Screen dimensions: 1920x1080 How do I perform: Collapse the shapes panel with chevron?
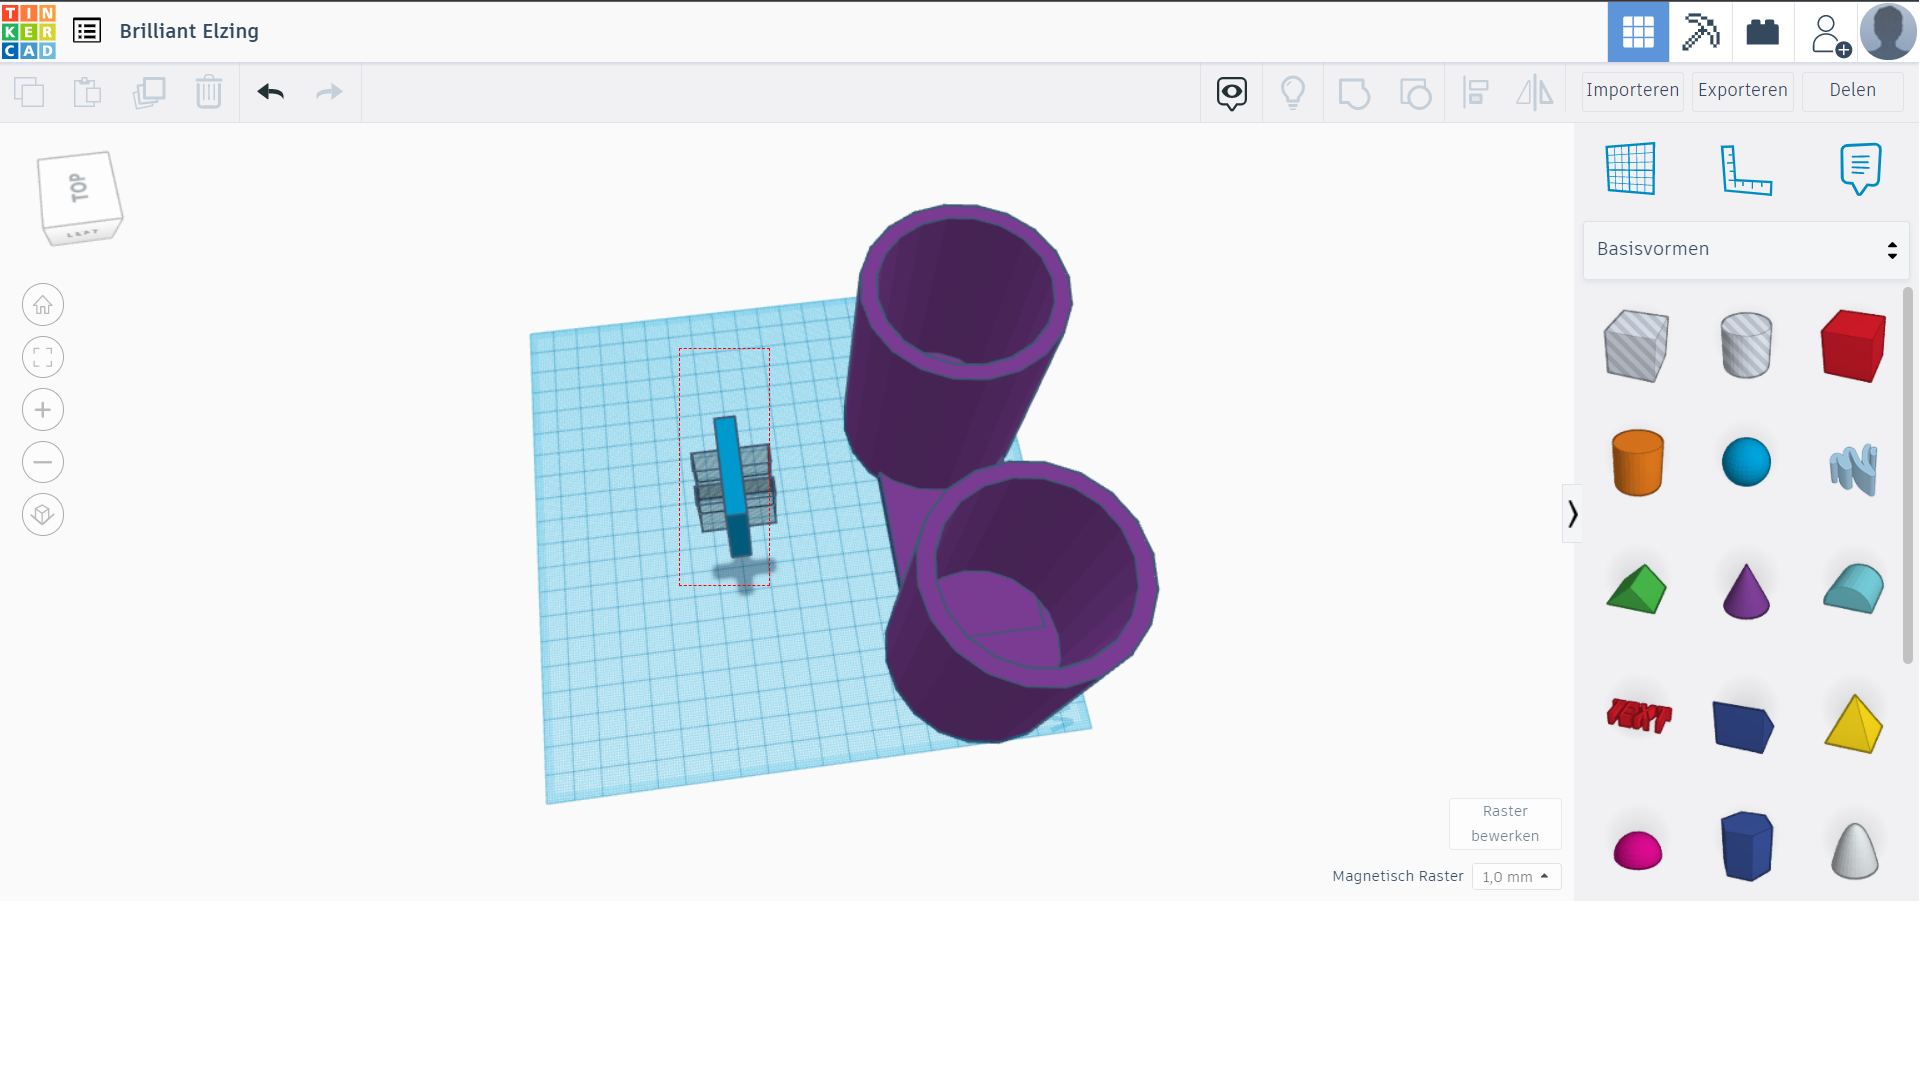[x=1572, y=514]
